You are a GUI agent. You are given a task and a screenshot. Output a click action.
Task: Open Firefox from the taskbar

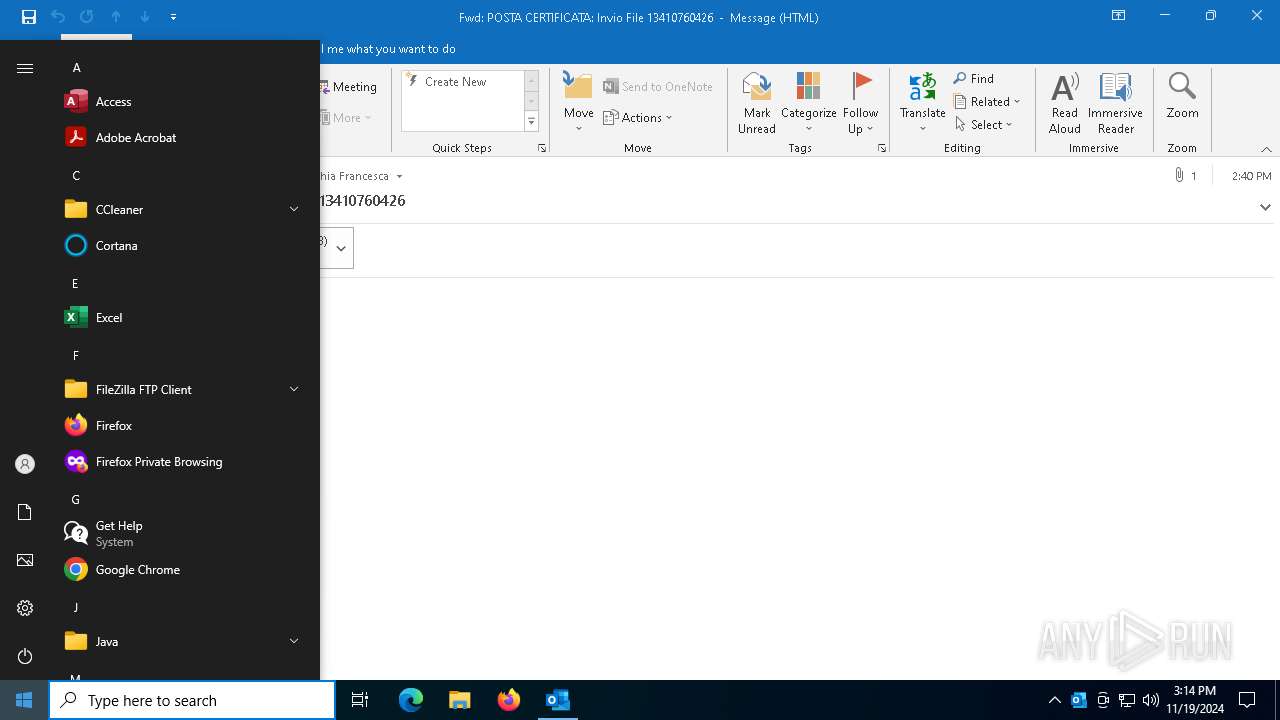point(509,700)
